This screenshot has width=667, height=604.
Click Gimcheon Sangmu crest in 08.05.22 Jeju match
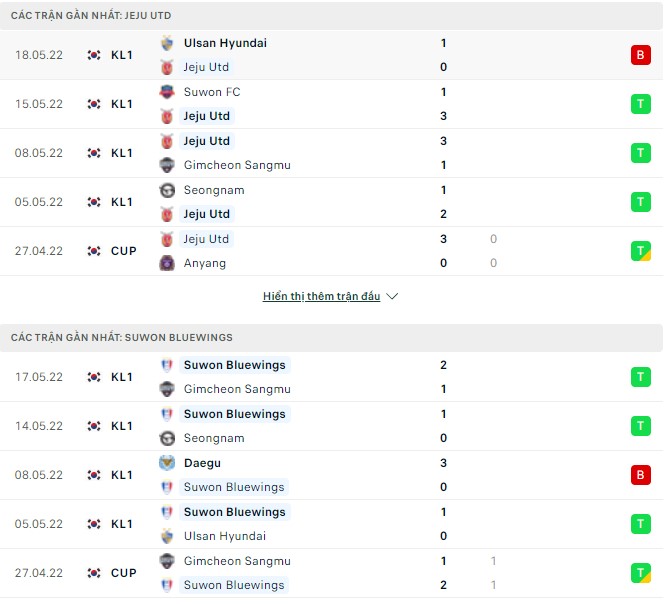[167, 165]
